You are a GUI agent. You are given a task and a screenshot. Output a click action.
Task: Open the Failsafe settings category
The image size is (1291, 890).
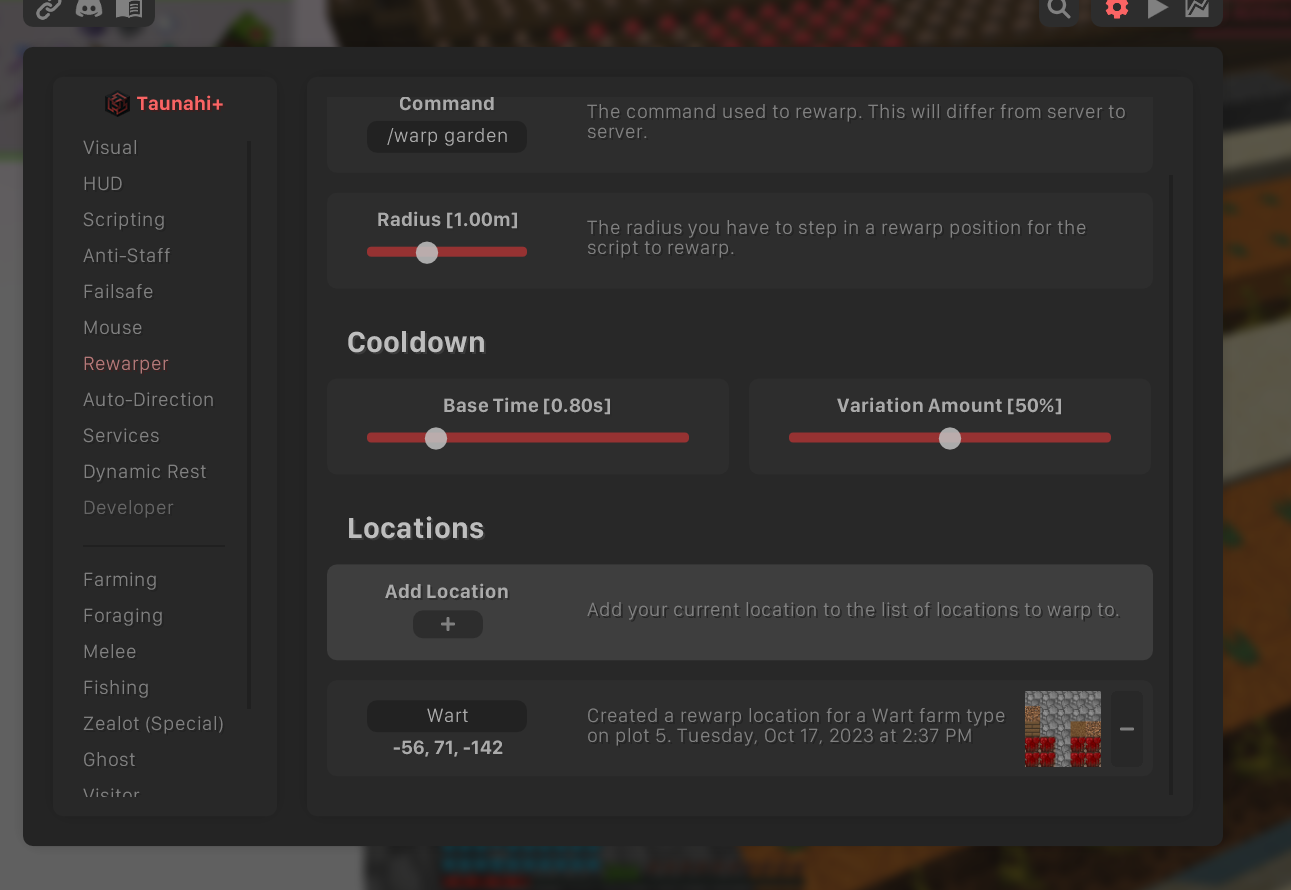coord(118,292)
